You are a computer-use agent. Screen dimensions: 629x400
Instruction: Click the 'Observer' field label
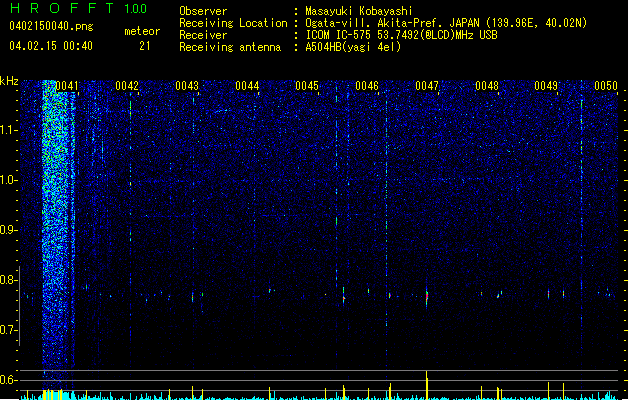(x=203, y=11)
